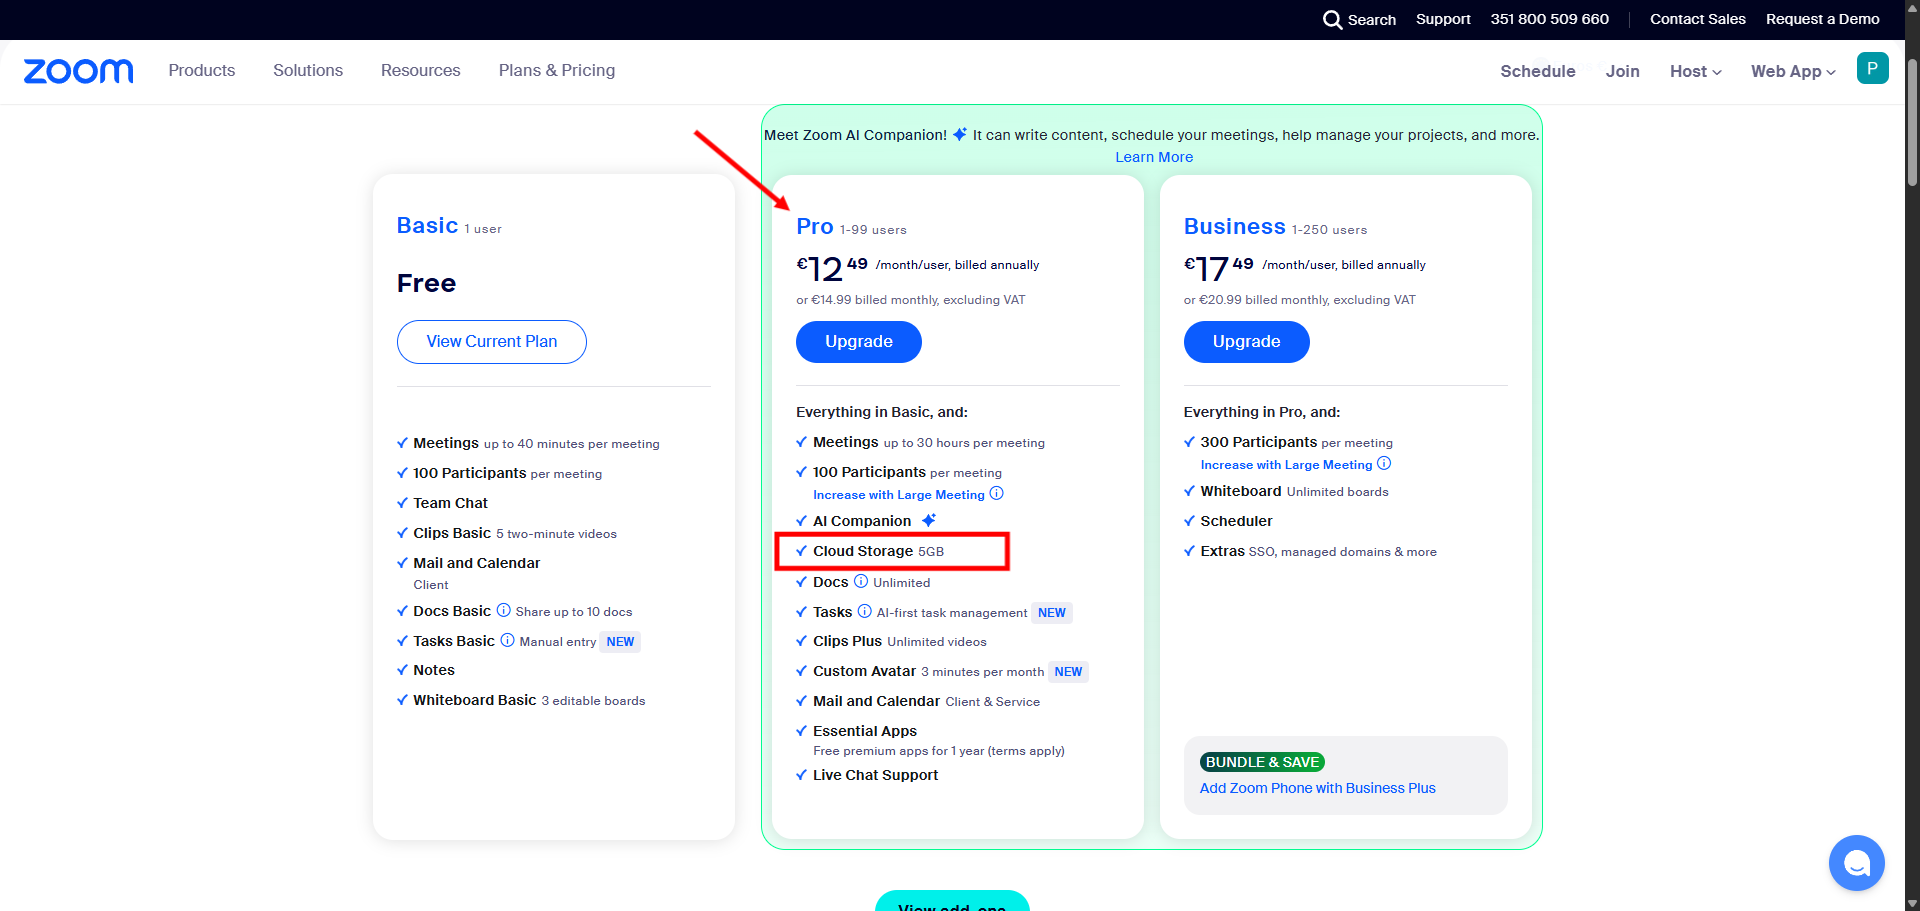Click Request a Demo link
The width and height of the screenshot is (1920, 911).
(1822, 19)
